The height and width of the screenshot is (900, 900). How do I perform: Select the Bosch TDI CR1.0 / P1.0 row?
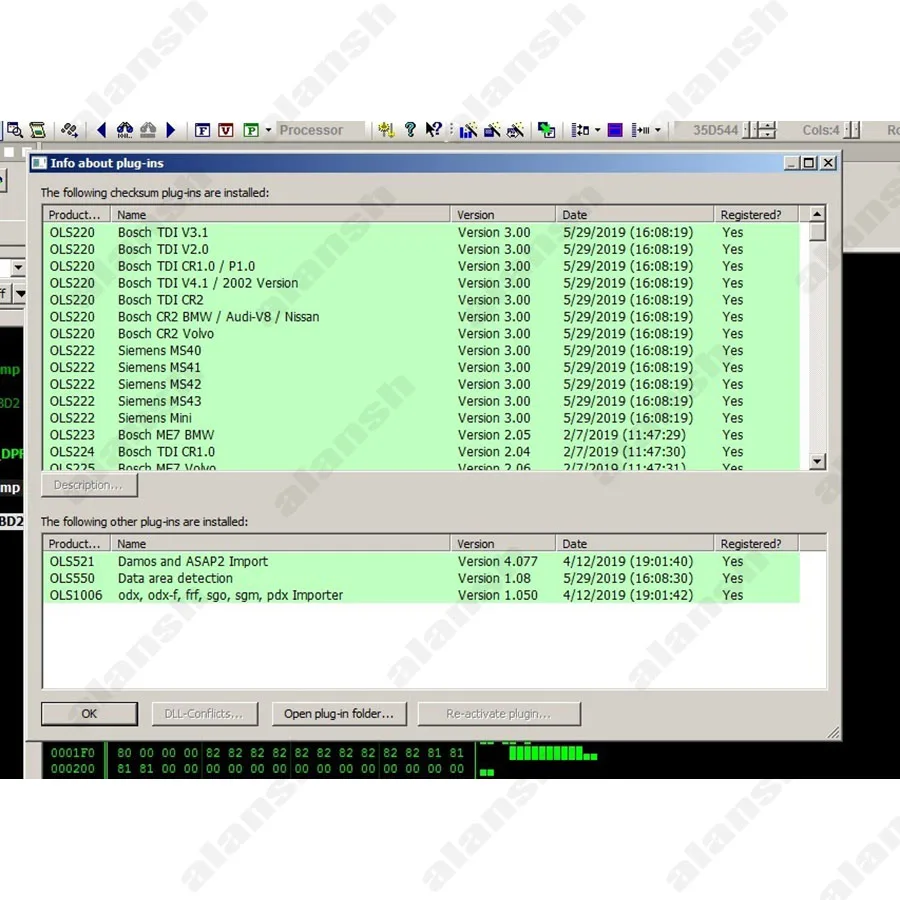click(421, 266)
